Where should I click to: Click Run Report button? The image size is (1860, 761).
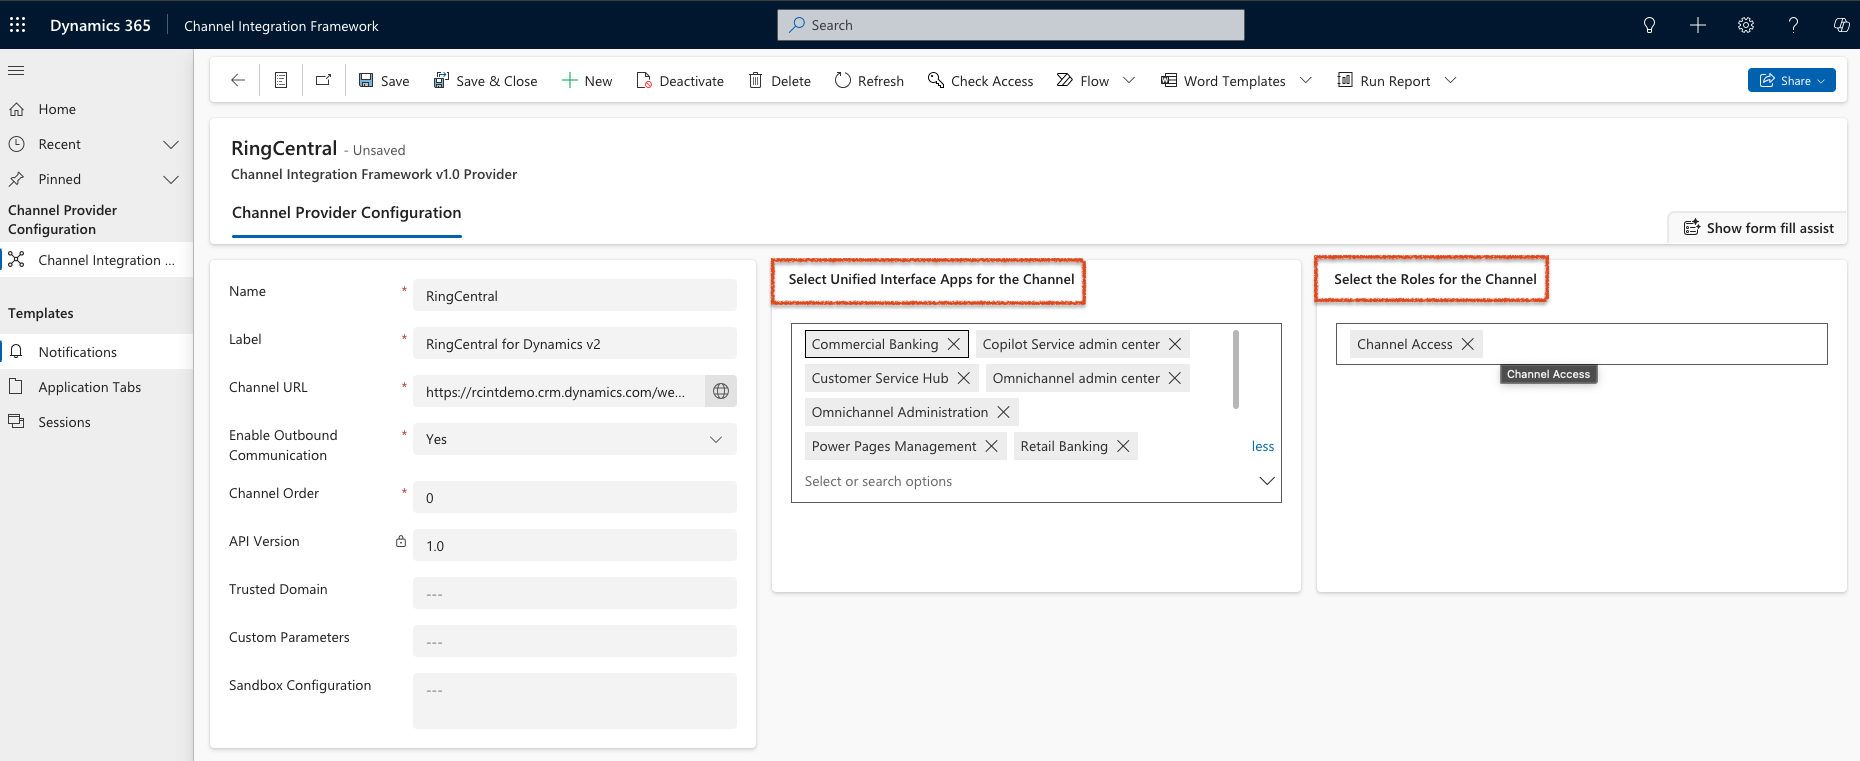(x=1384, y=81)
